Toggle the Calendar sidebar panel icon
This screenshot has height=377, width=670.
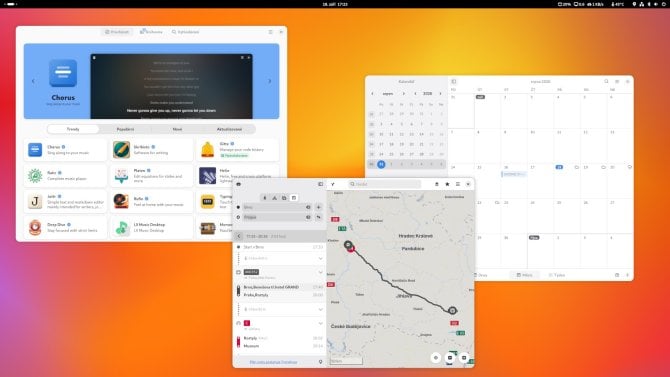pyautogui.click(x=454, y=81)
